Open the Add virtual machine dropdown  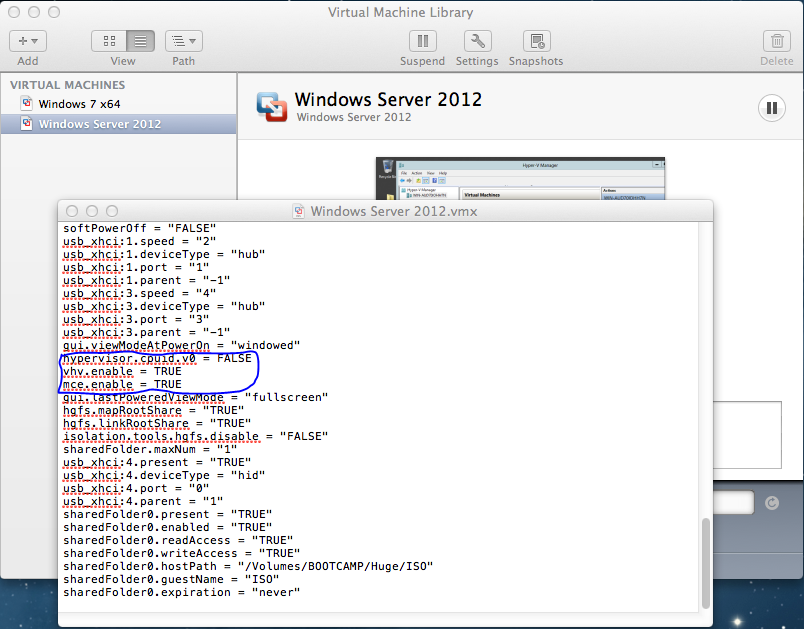point(28,41)
